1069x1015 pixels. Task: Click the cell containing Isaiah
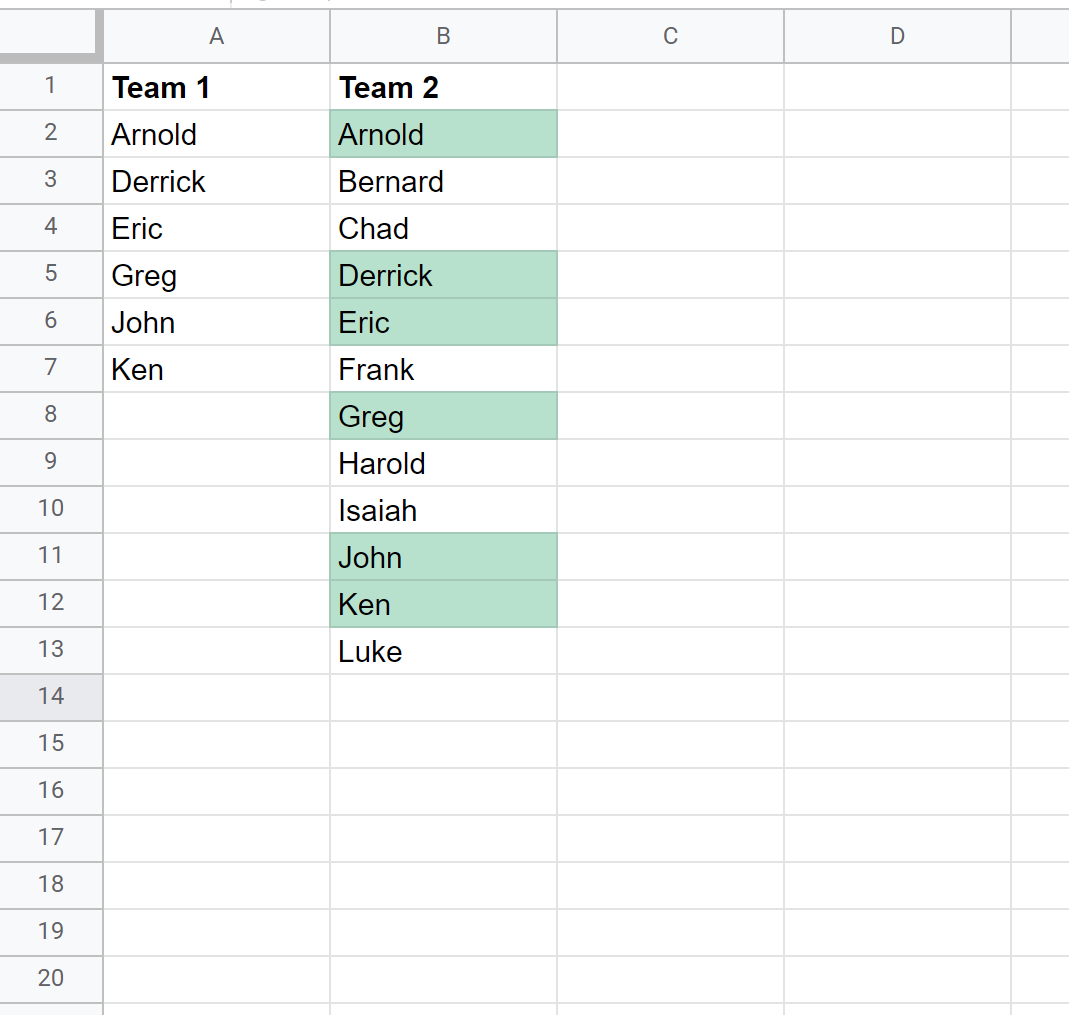443,511
